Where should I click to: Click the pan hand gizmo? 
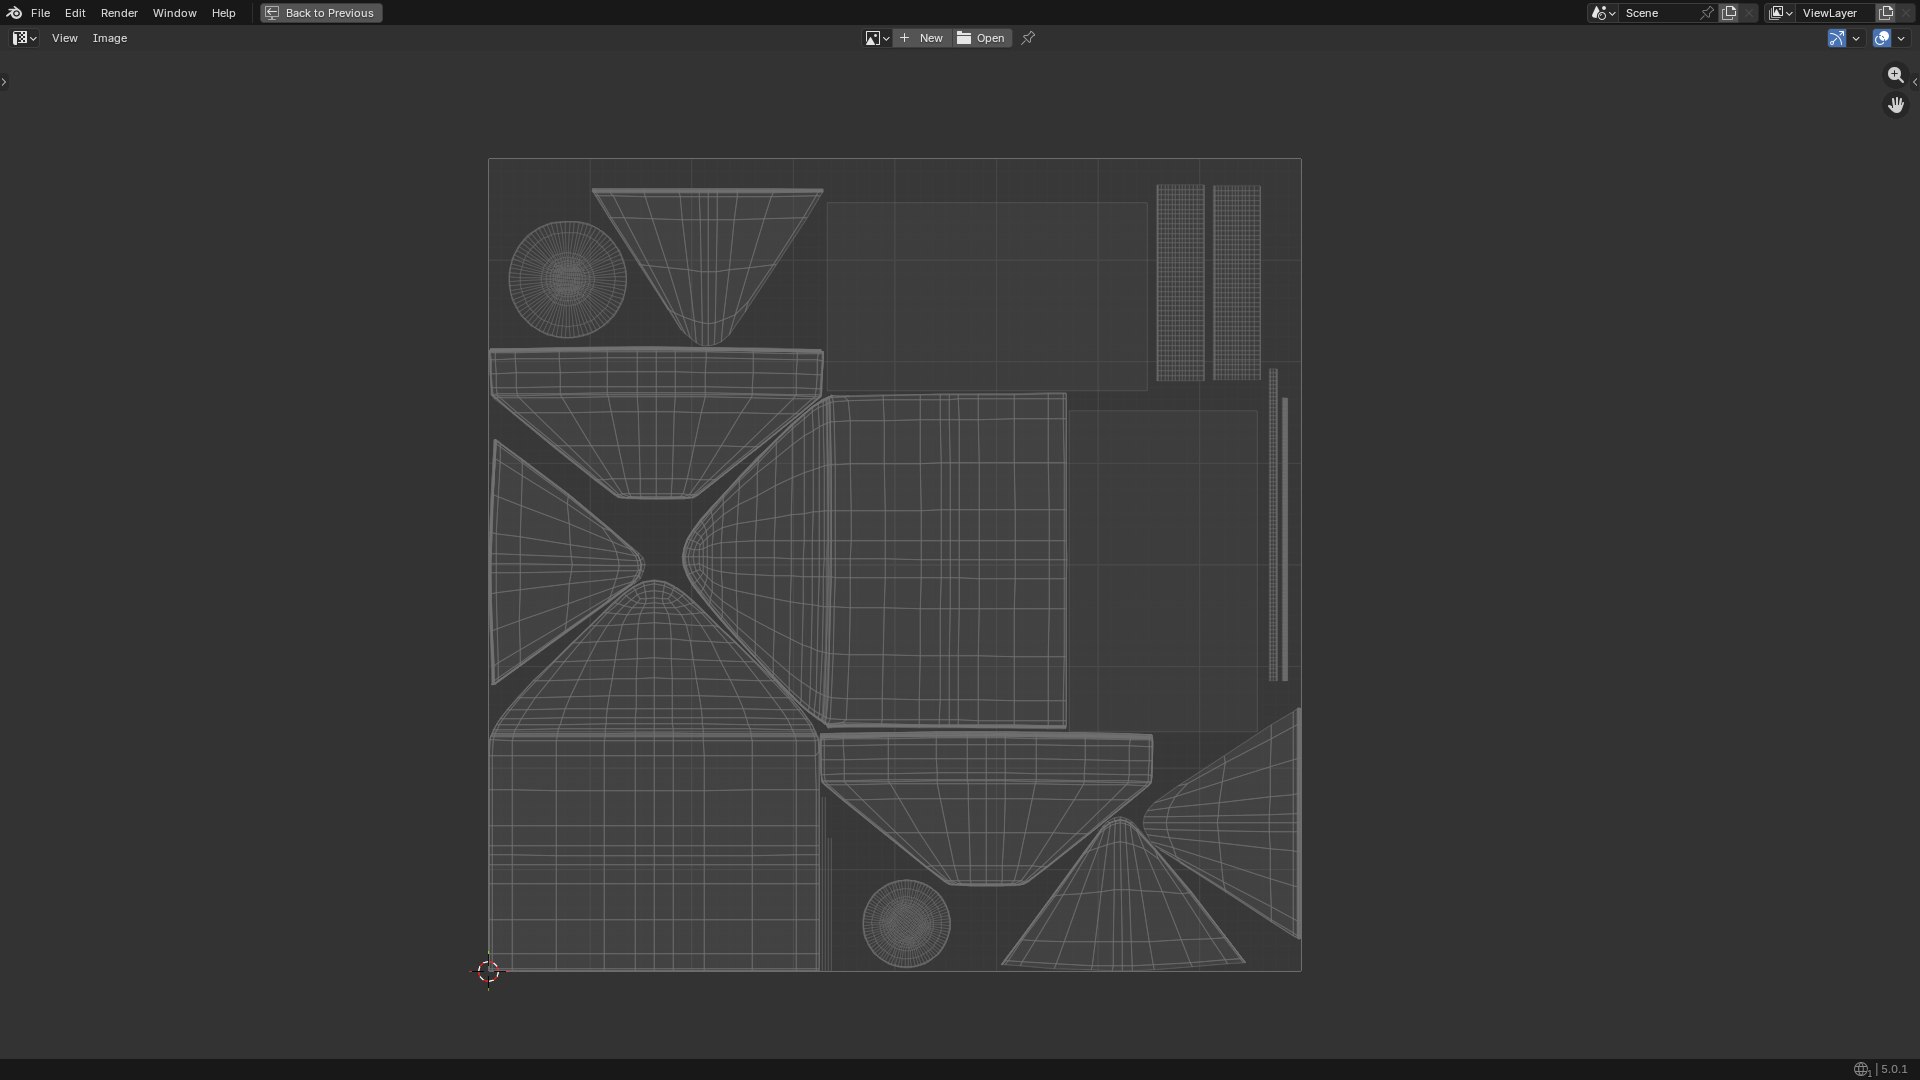coord(1895,105)
